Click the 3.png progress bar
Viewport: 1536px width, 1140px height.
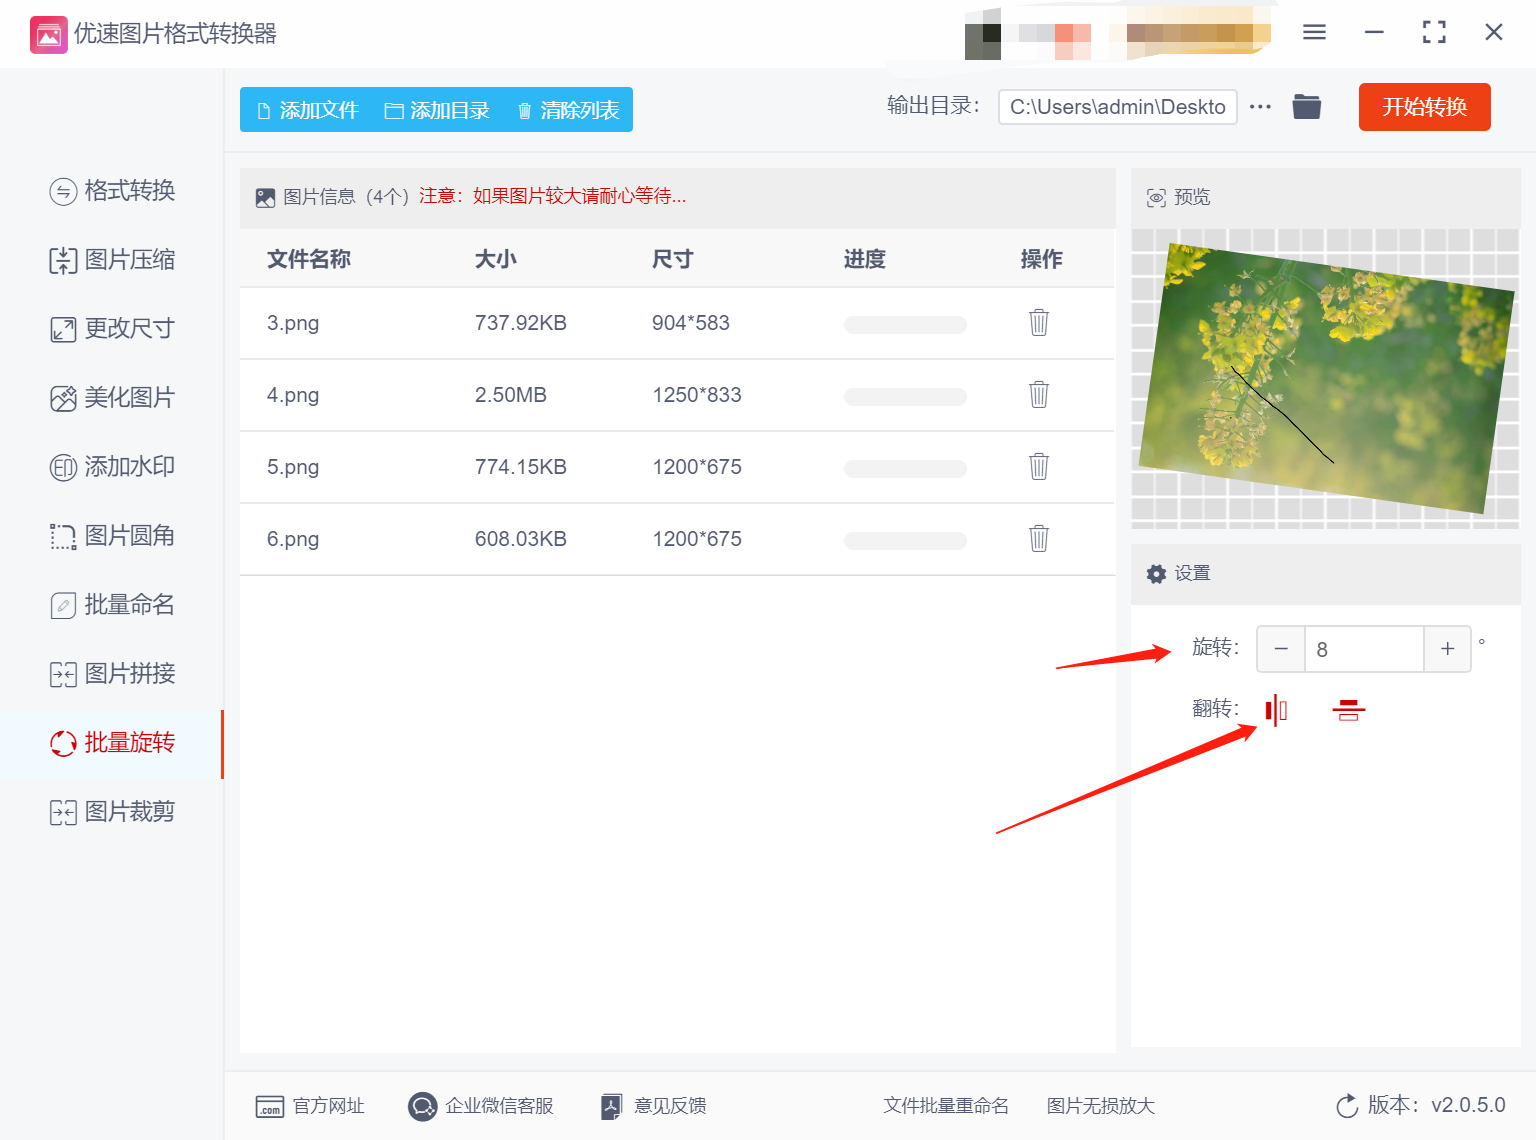tap(905, 324)
